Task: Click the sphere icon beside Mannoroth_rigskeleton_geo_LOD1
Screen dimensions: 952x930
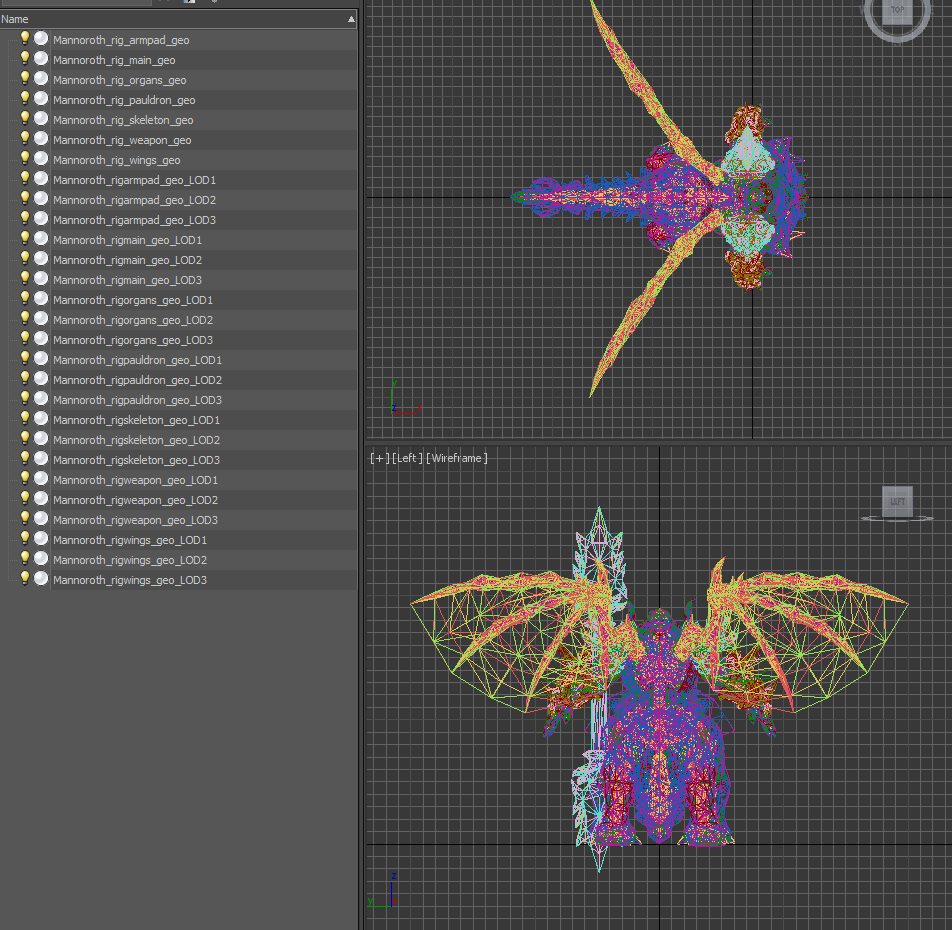Action: tap(41, 419)
